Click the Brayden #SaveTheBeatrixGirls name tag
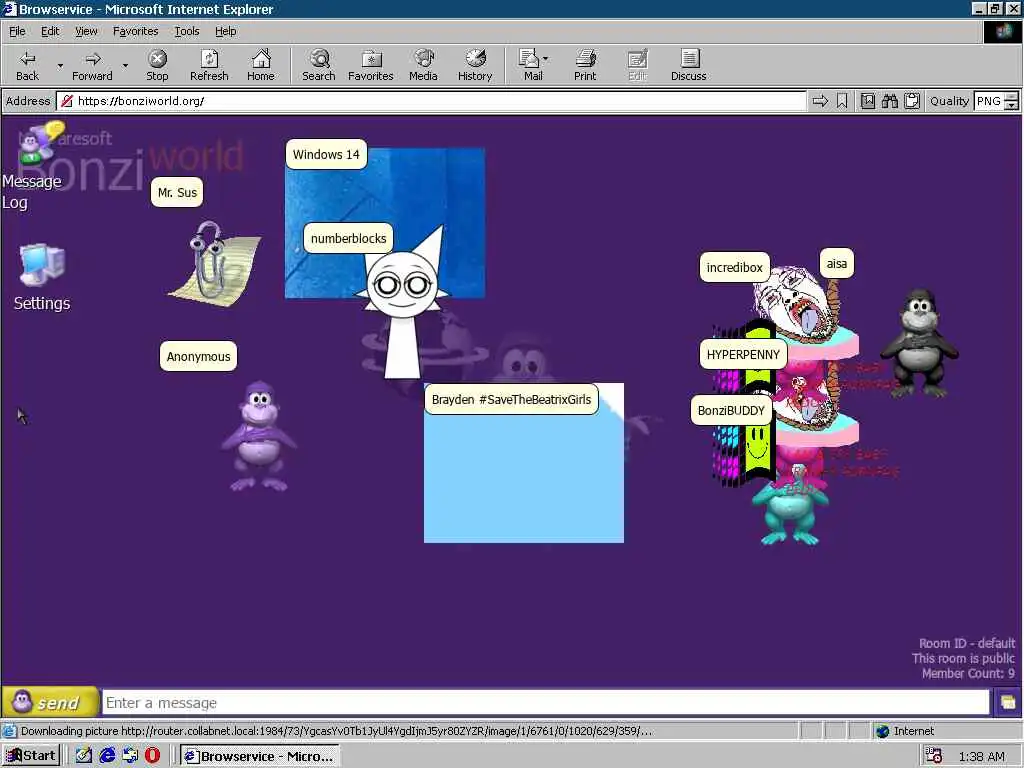The height and width of the screenshot is (768, 1024). 511,400
